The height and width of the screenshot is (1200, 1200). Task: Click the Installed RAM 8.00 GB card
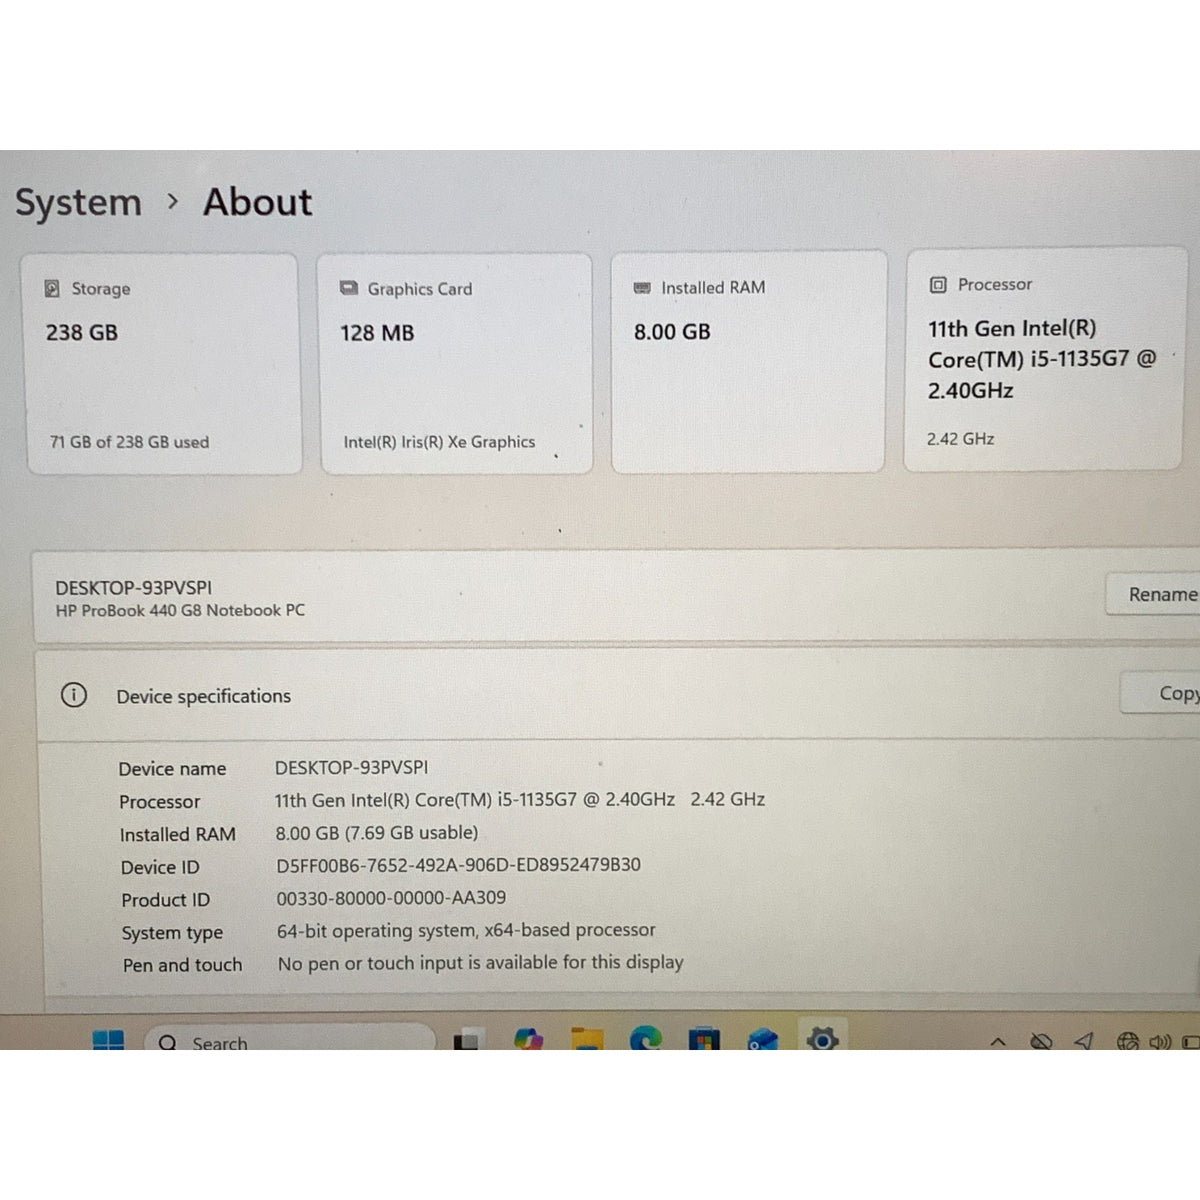click(x=749, y=362)
